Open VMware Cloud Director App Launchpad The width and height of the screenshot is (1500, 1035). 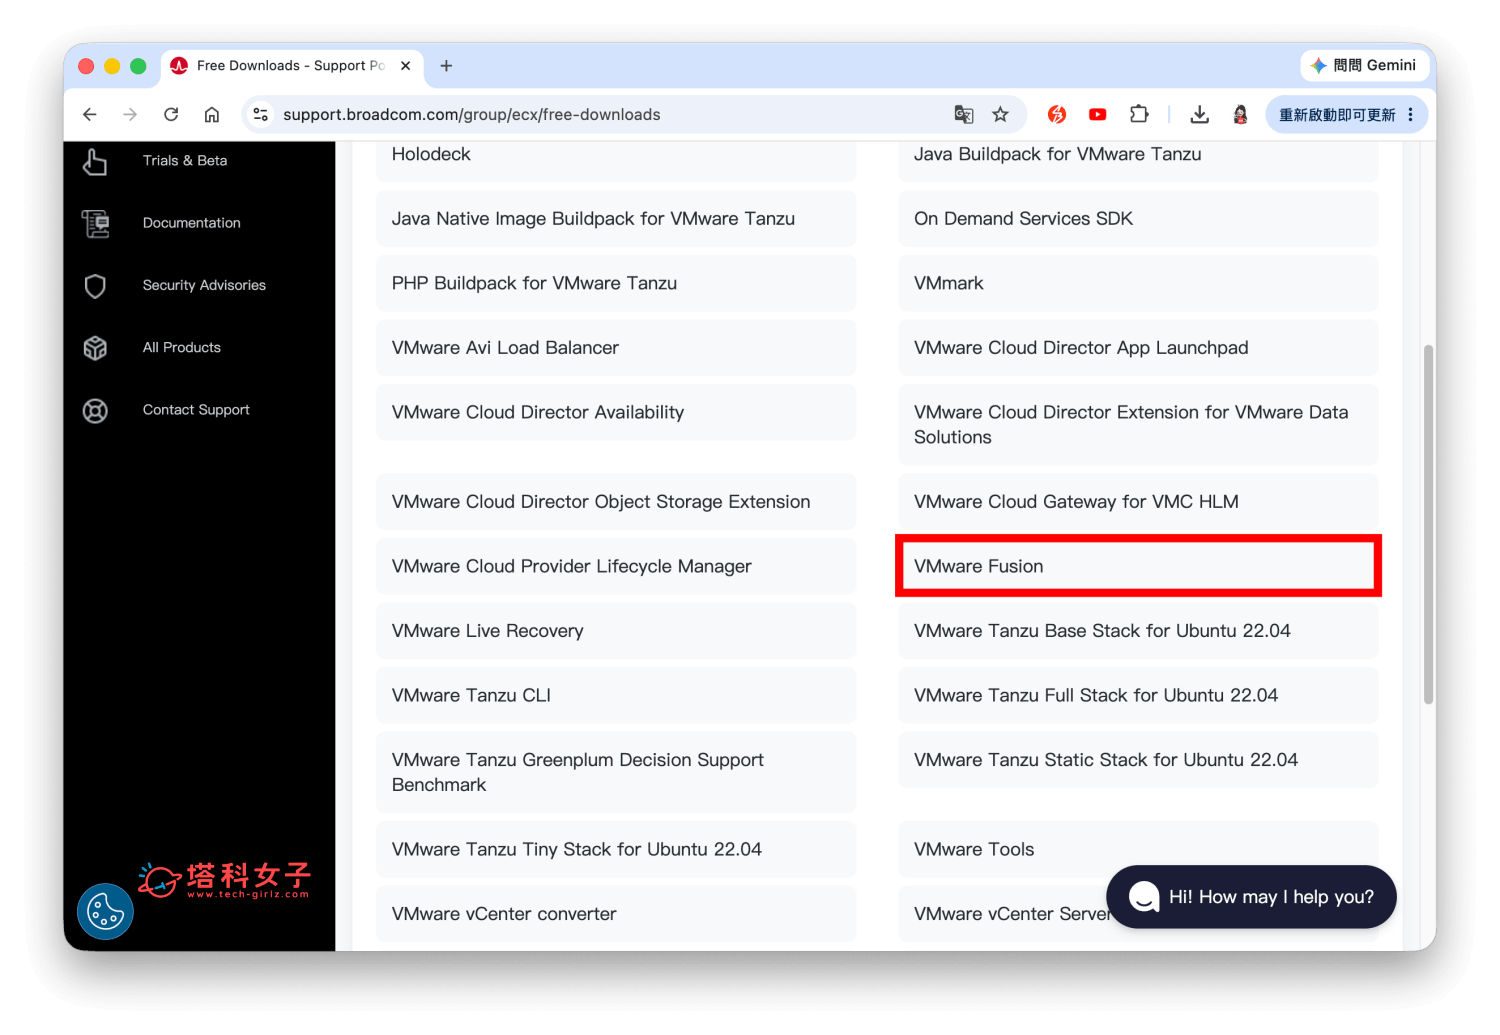[x=1138, y=348]
